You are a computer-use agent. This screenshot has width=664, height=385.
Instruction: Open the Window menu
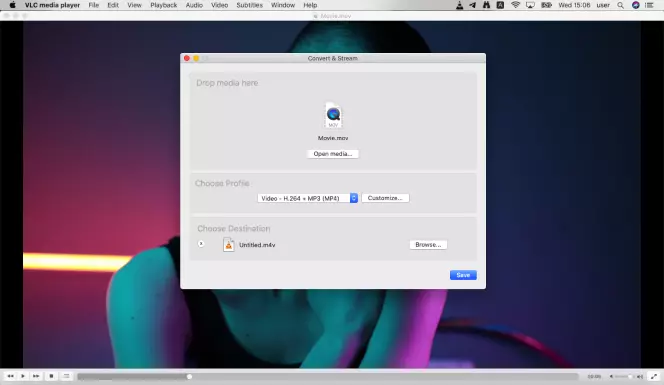tap(283, 5)
